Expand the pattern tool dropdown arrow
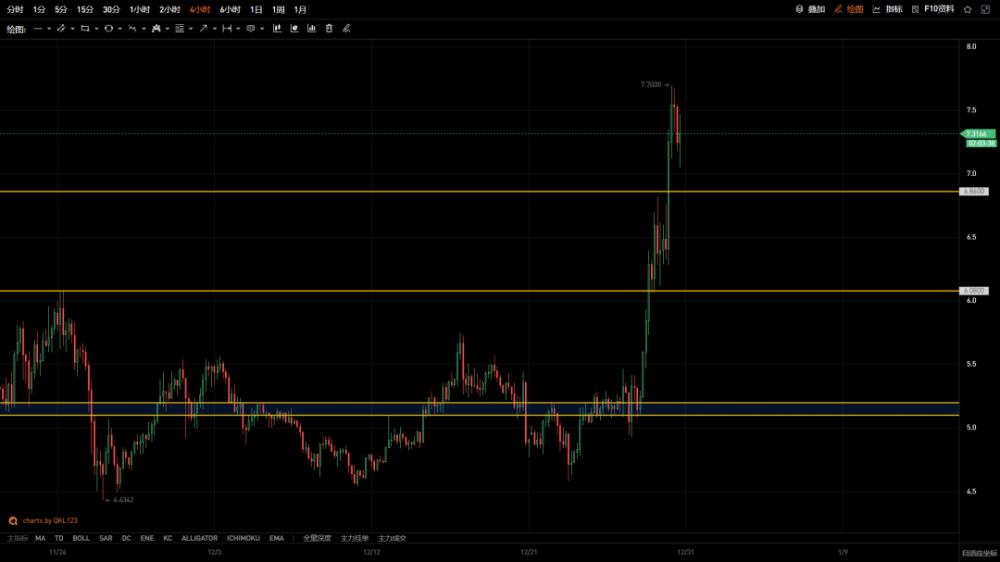This screenshot has width=1000, height=562. [x=167, y=29]
